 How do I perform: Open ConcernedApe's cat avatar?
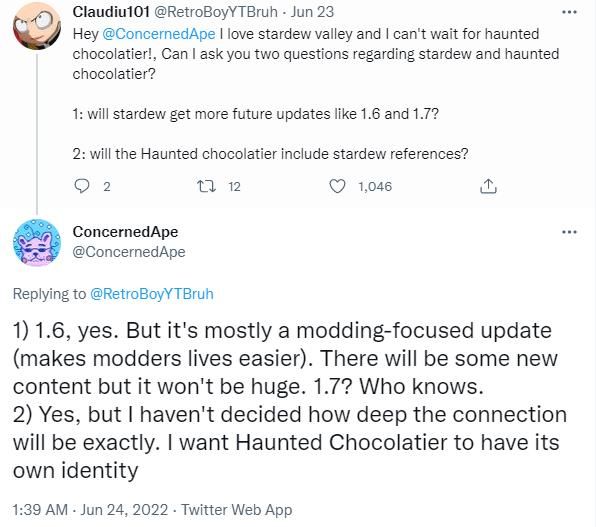pyautogui.click(x=36, y=242)
